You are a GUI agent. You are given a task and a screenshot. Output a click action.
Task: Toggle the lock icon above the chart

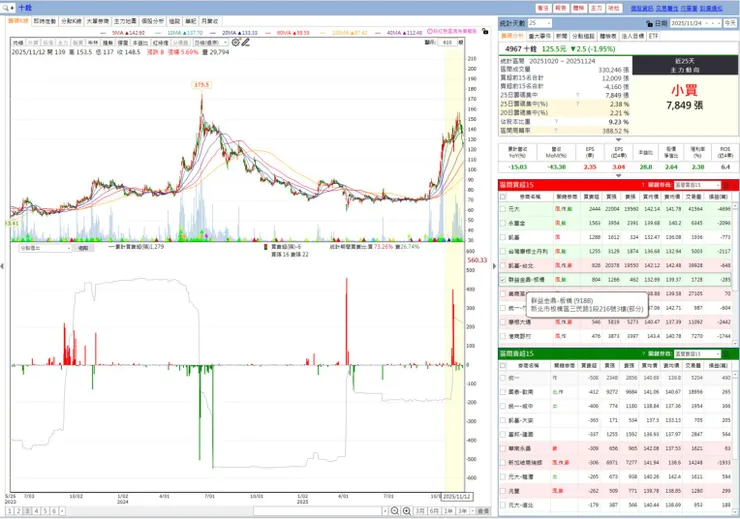pos(485,32)
